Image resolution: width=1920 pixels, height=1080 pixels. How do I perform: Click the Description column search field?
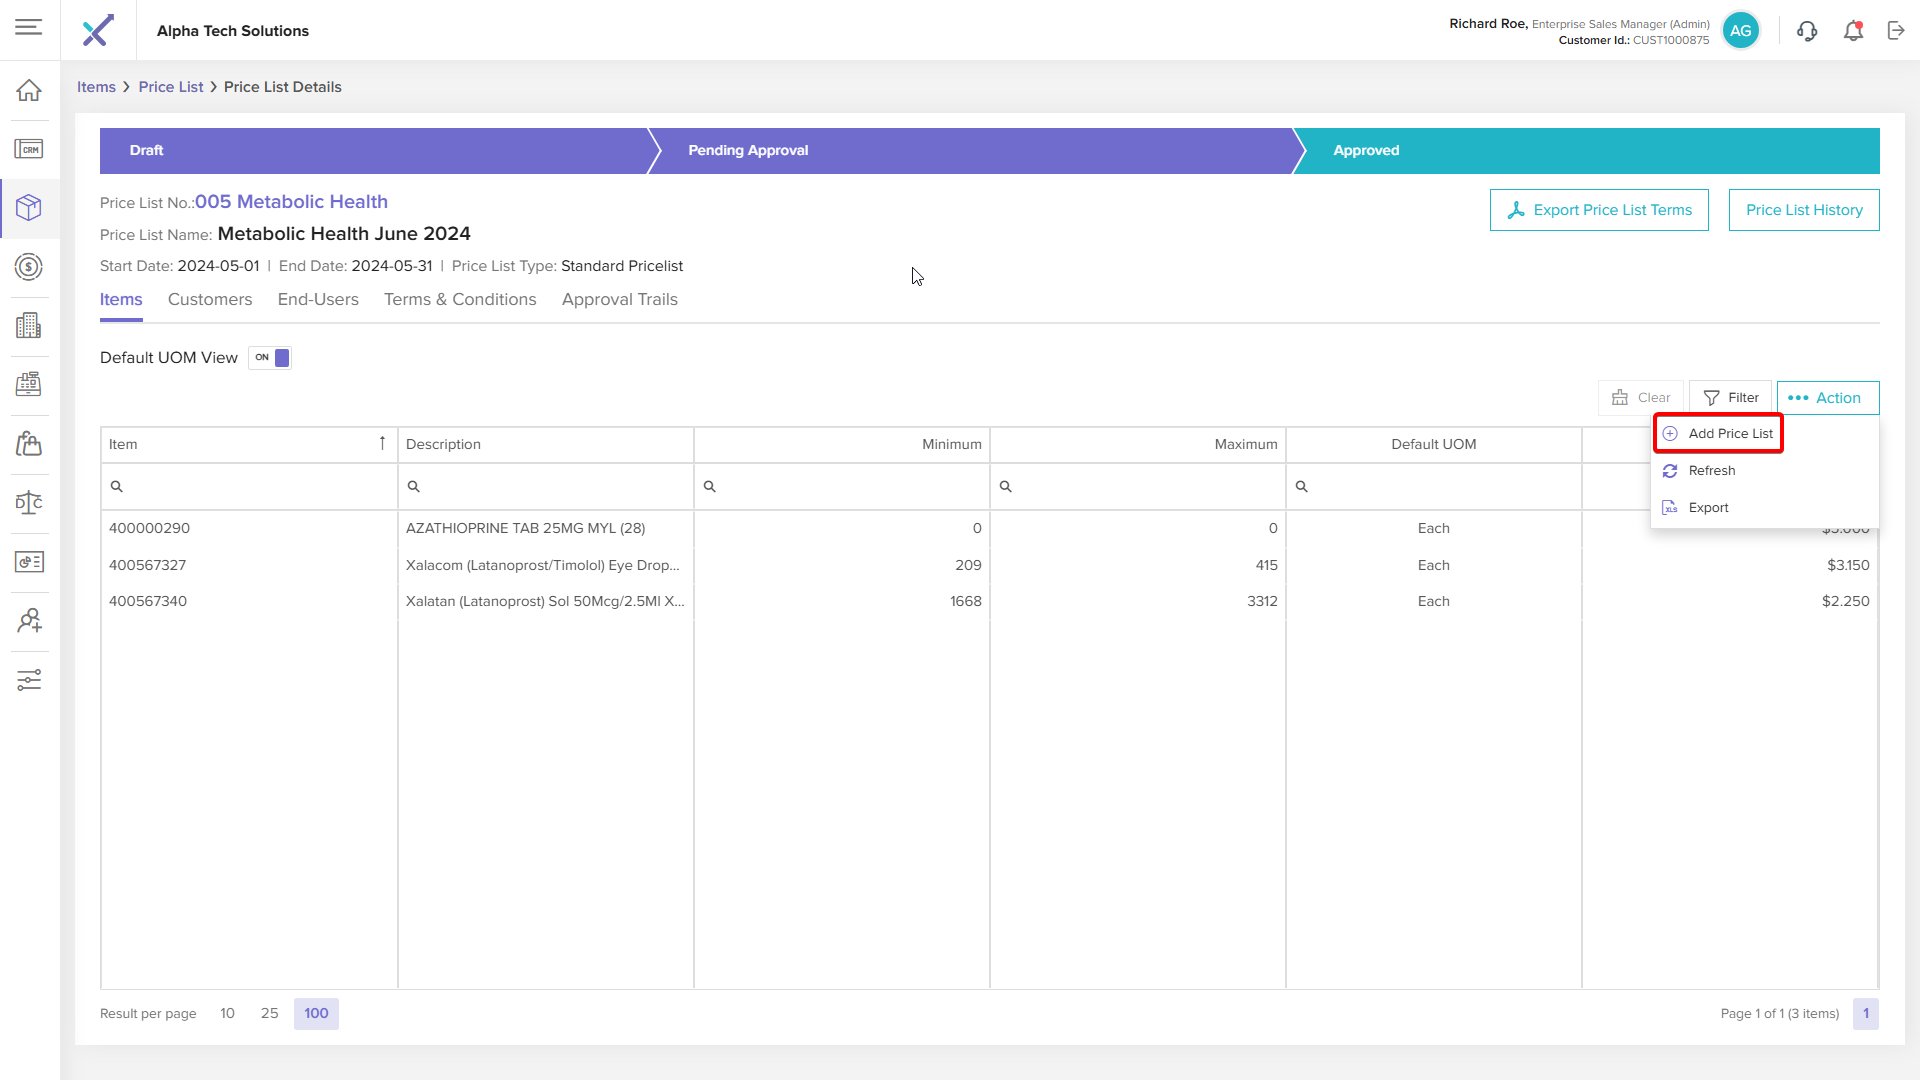click(x=547, y=487)
